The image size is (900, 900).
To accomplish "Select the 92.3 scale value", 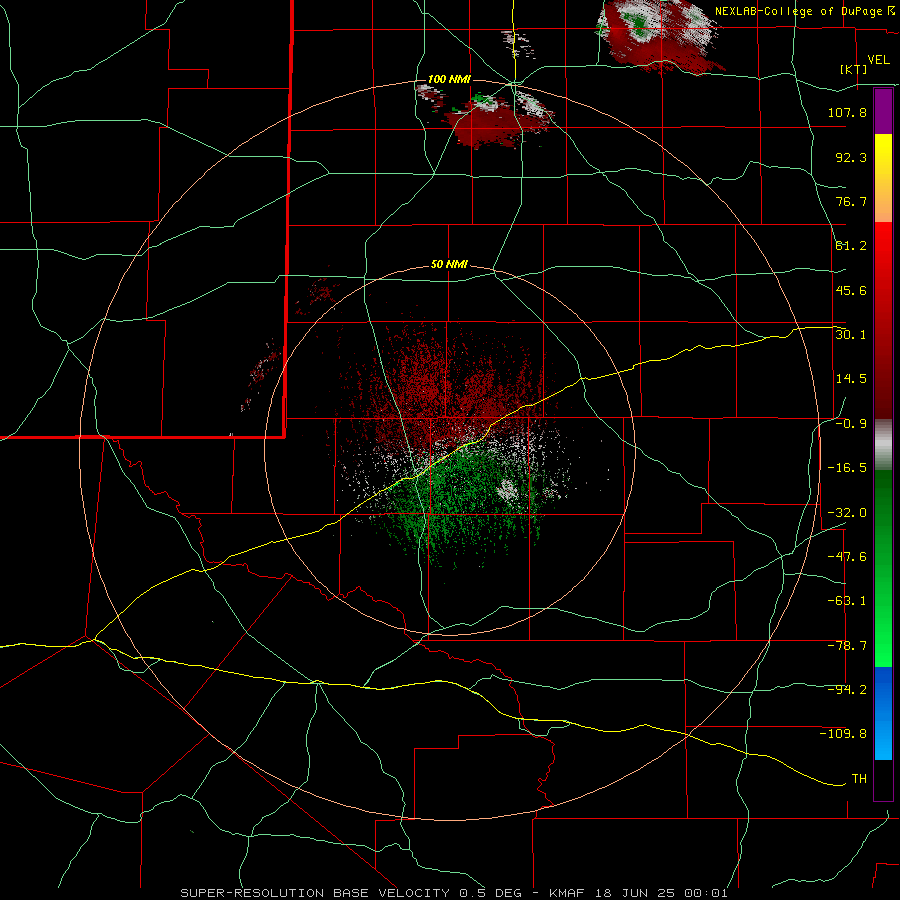I will point(851,157).
